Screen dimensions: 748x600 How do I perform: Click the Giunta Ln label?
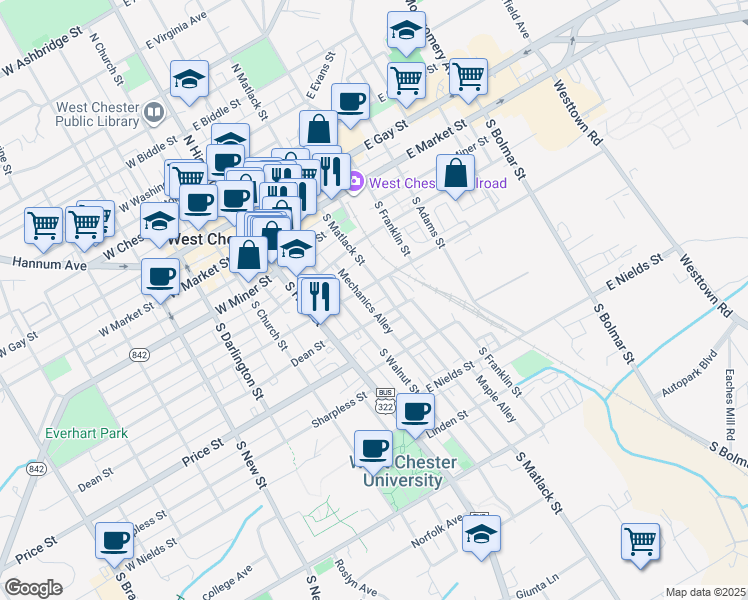click(x=537, y=586)
